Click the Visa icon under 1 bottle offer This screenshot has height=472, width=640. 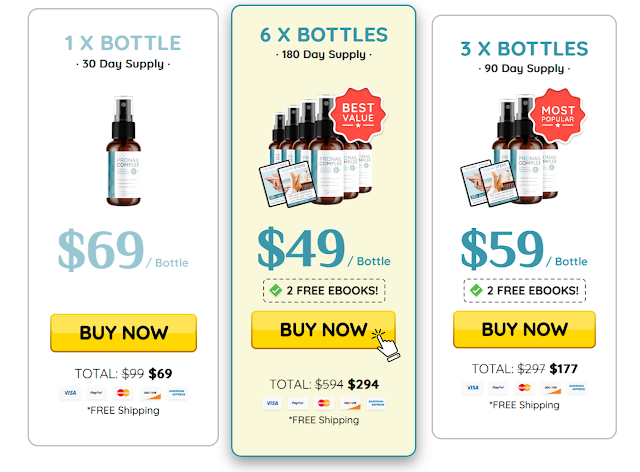(x=70, y=393)
